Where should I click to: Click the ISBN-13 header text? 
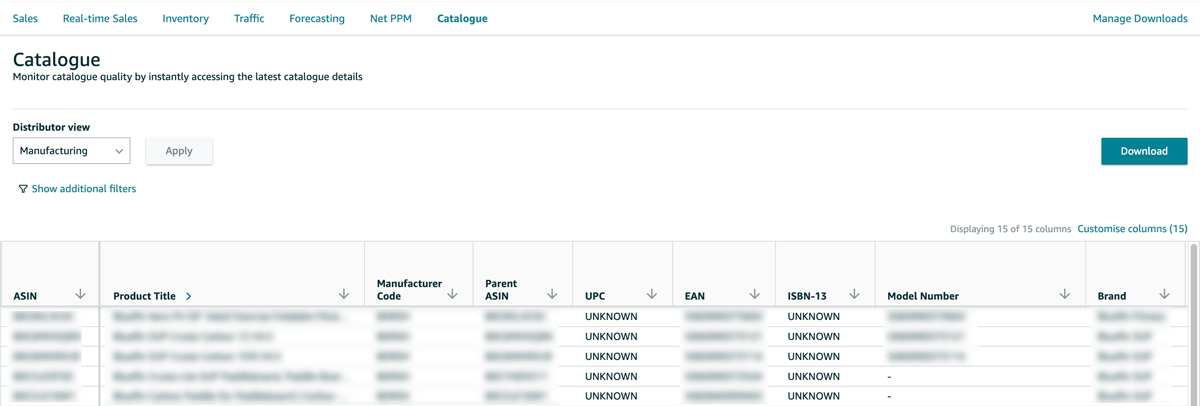pyautogui.click(x=809, y=296)
